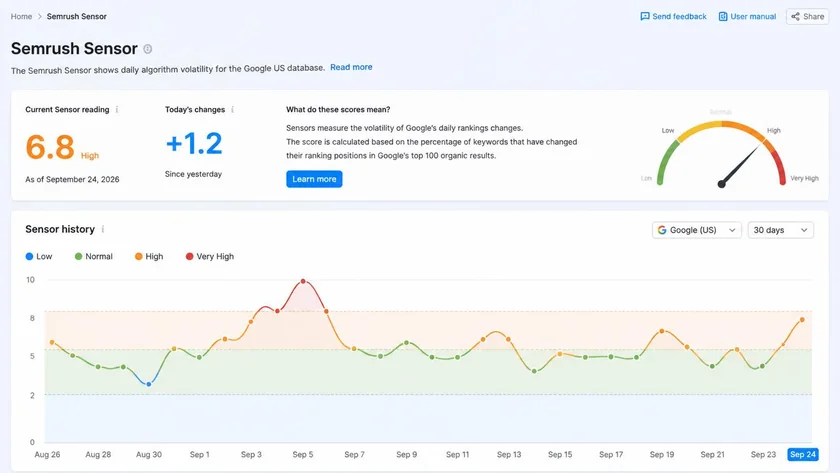The width and height of the screenshot is (840, 473).
Task: Click the red peak point at Sep 5
Action: click(303, 281)
